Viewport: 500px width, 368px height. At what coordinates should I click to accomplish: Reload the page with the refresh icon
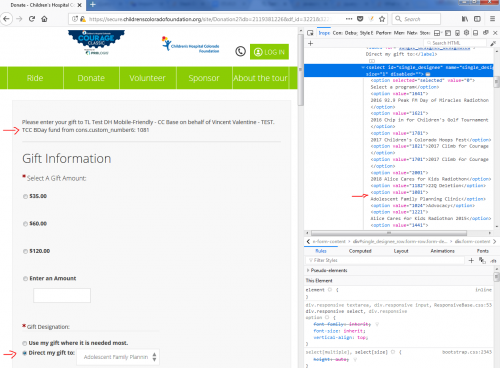32,19
